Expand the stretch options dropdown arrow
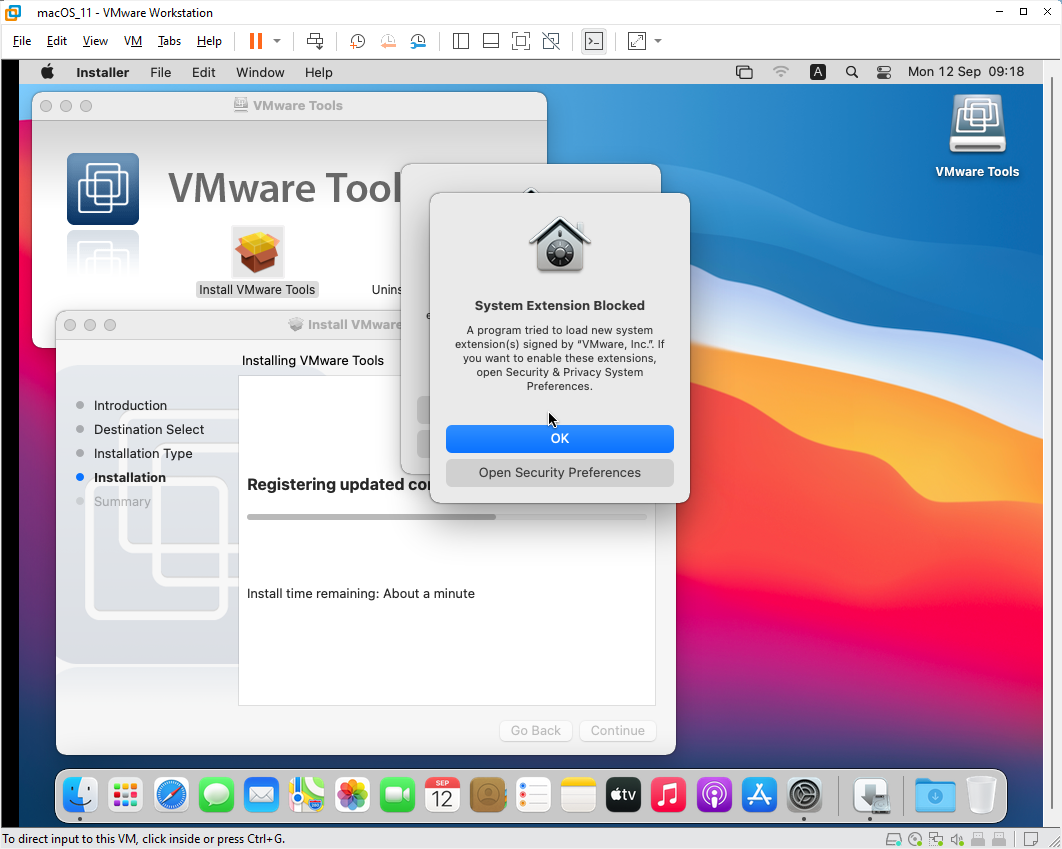 coord(658,41)
